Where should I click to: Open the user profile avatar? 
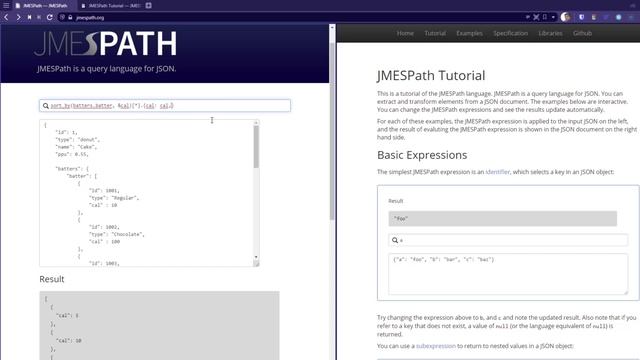pyautogui.click(x=565, y=17)
